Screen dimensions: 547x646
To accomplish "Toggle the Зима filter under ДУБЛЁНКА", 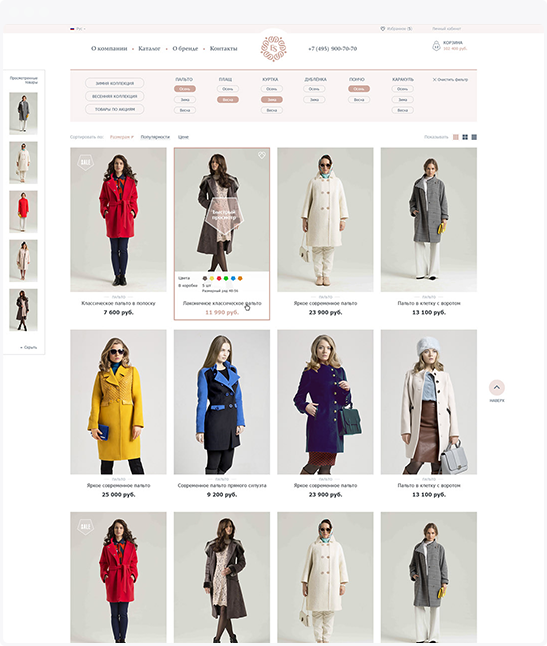I will [314, 100].
